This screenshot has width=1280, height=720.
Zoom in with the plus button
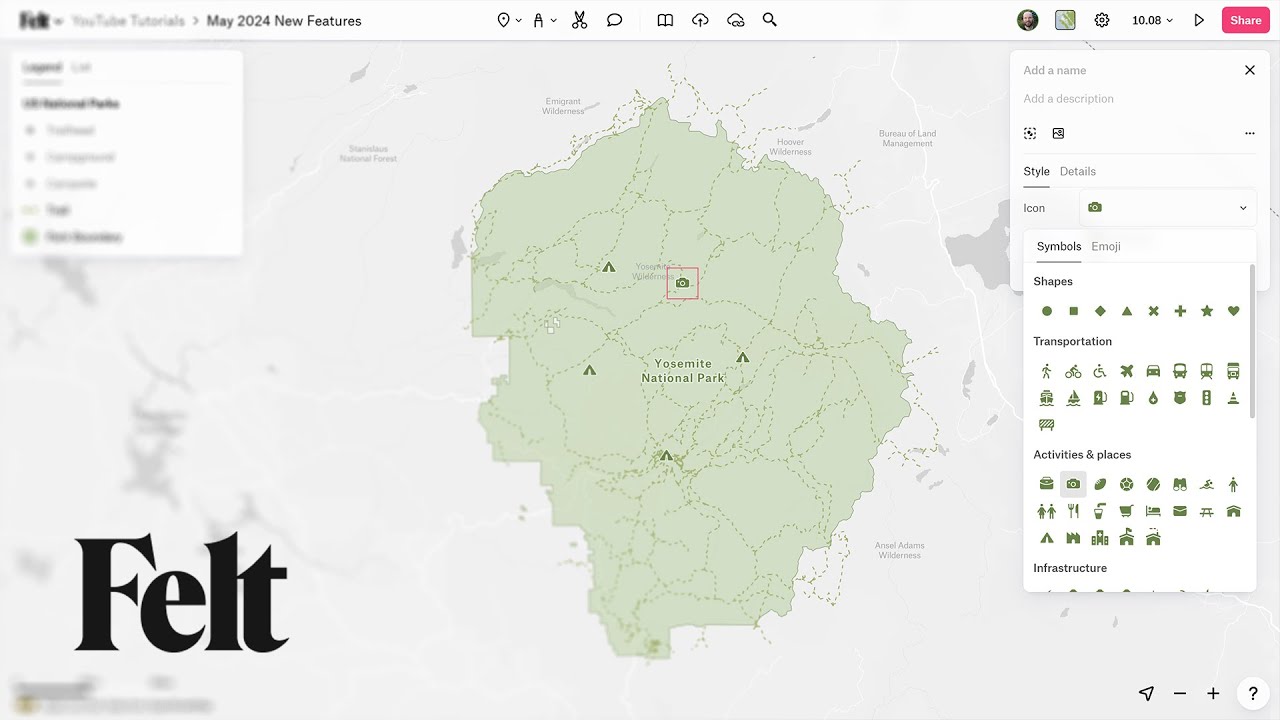[x=1213, y=693]
